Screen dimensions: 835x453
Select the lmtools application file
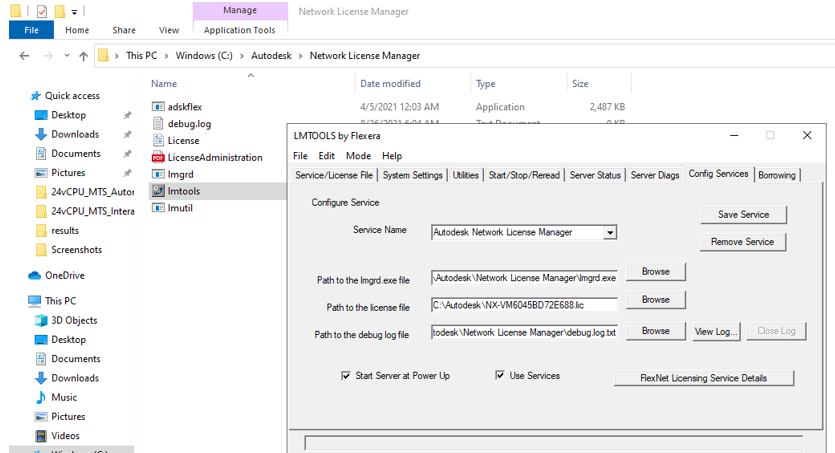[183, 191]
